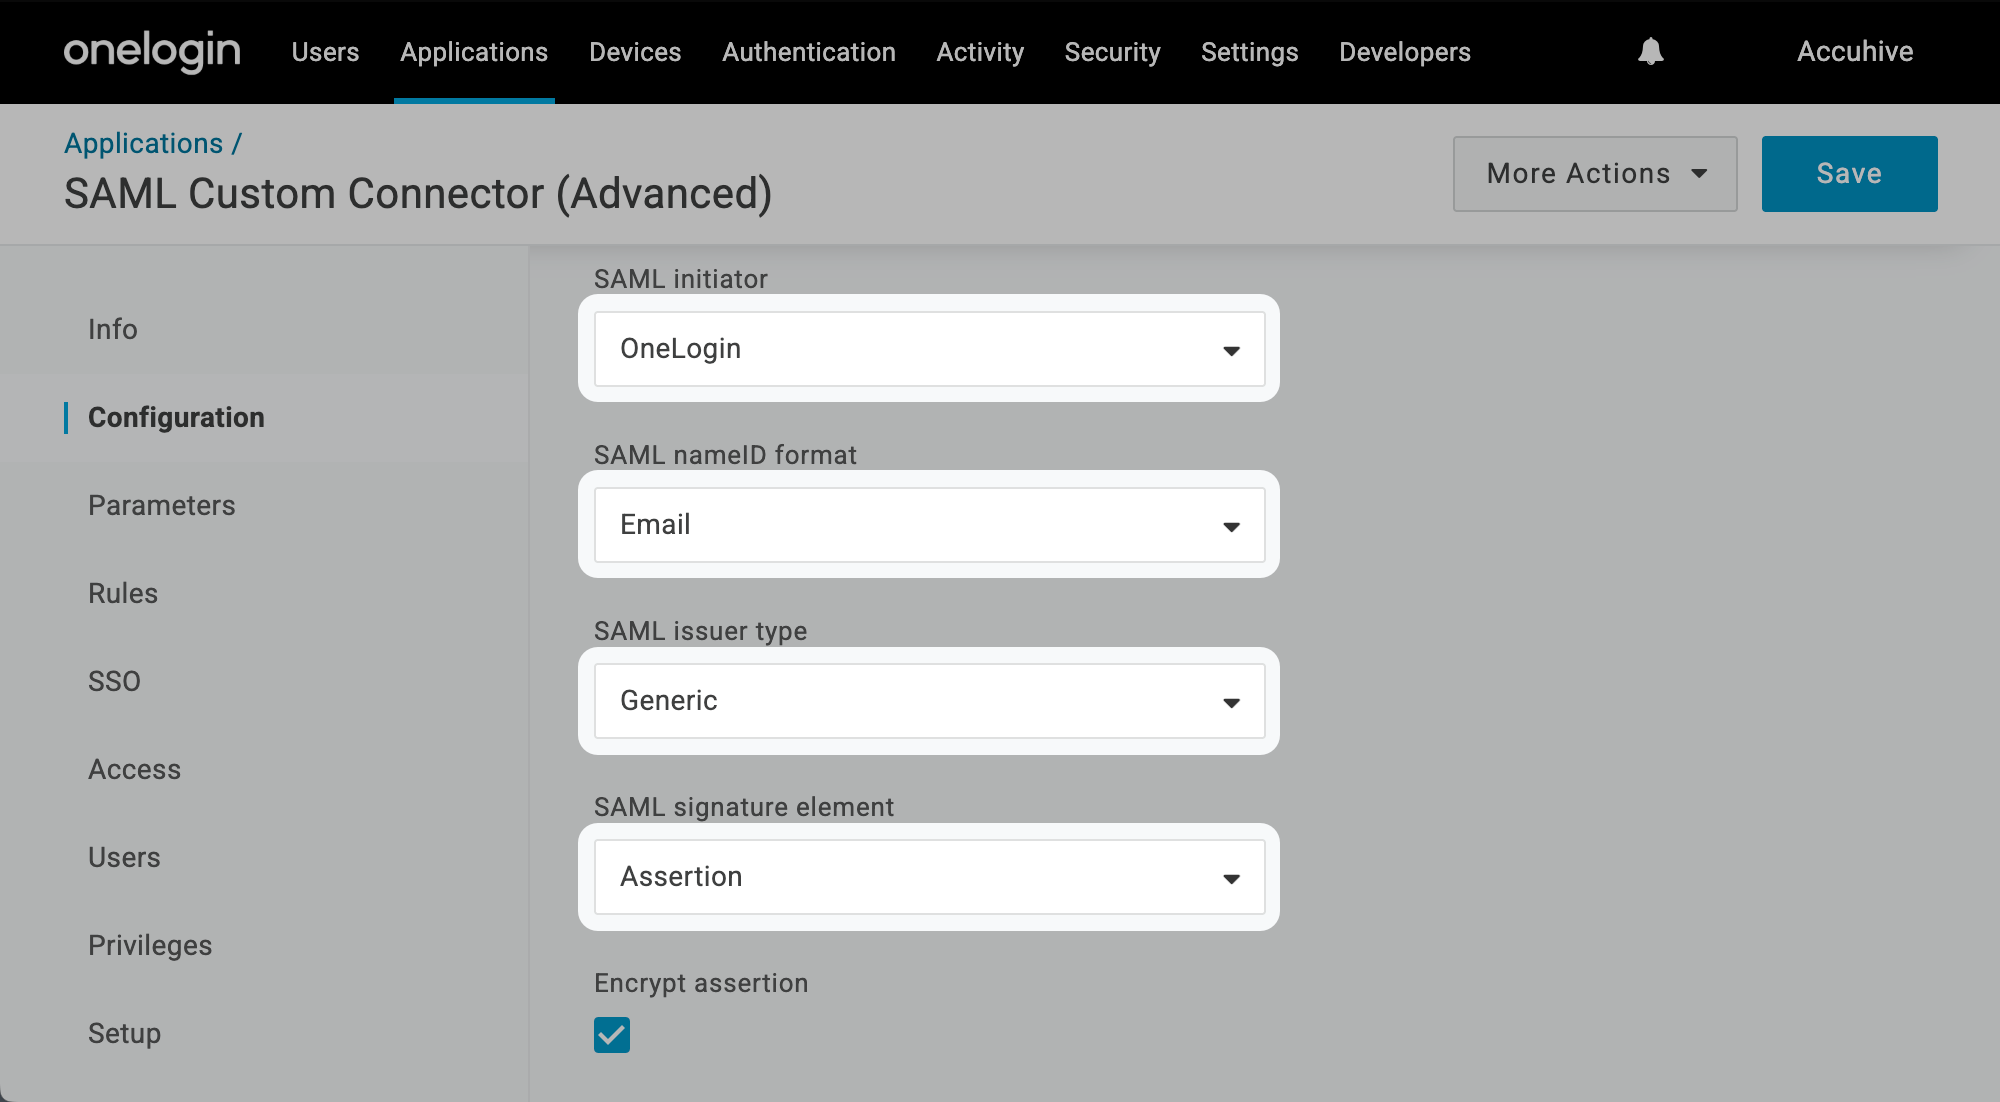Image resolution: width=2000 pixels, height=1102 pixels.
Task: Expand the SAML initiator dropdown
Action: point(929,349)
